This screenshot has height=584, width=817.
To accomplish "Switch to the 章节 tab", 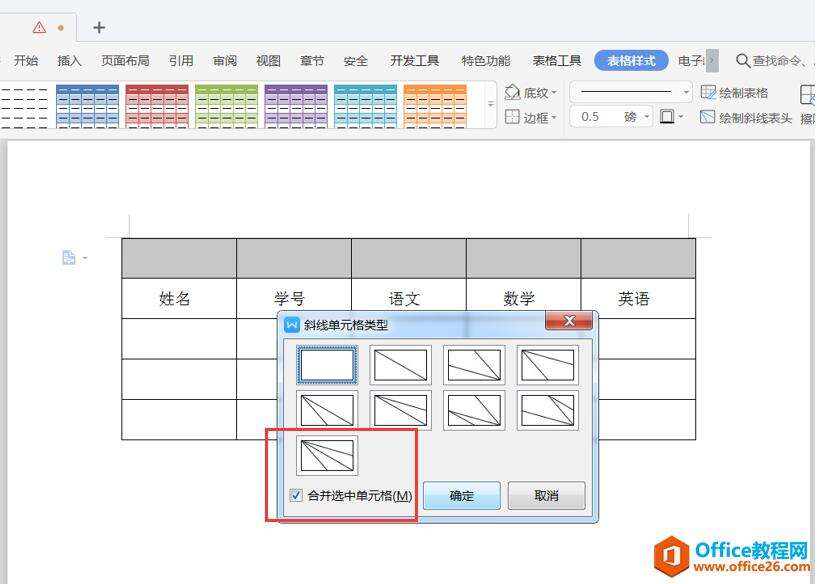I will pyautogui.click(x=312, y=60).
